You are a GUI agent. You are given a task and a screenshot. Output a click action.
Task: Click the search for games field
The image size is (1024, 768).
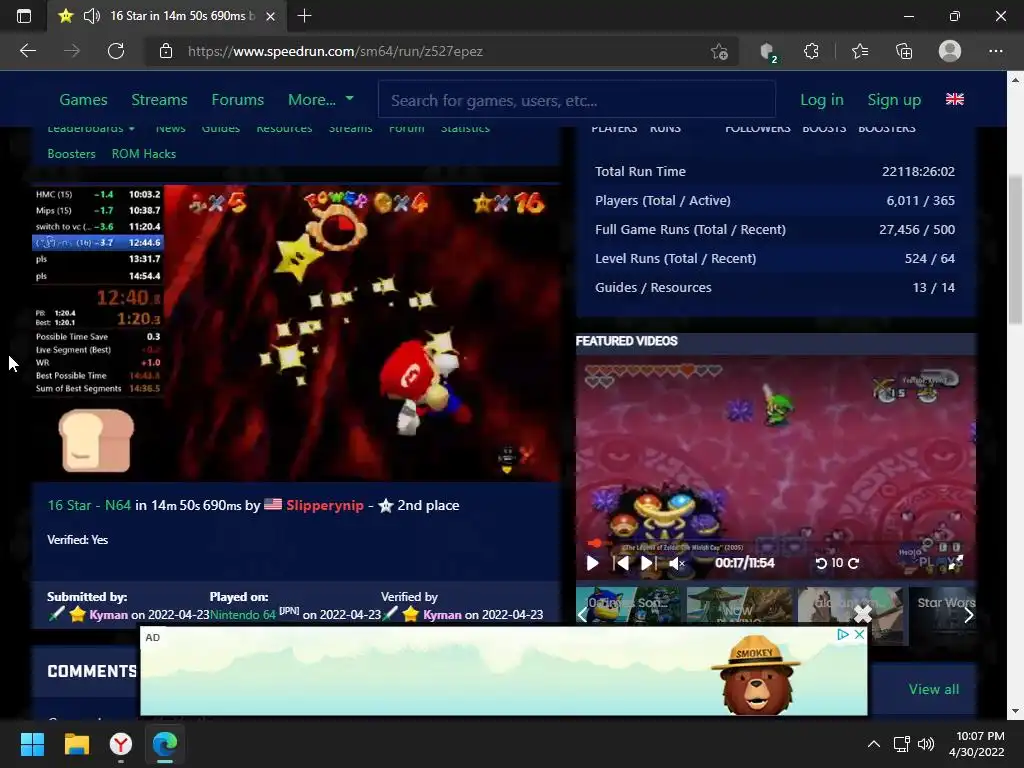click(577, 100)
